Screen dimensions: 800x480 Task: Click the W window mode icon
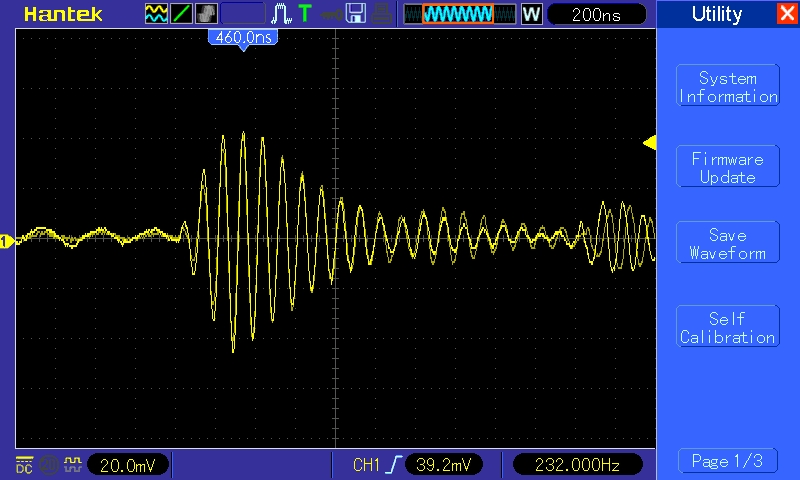(531, 14)
